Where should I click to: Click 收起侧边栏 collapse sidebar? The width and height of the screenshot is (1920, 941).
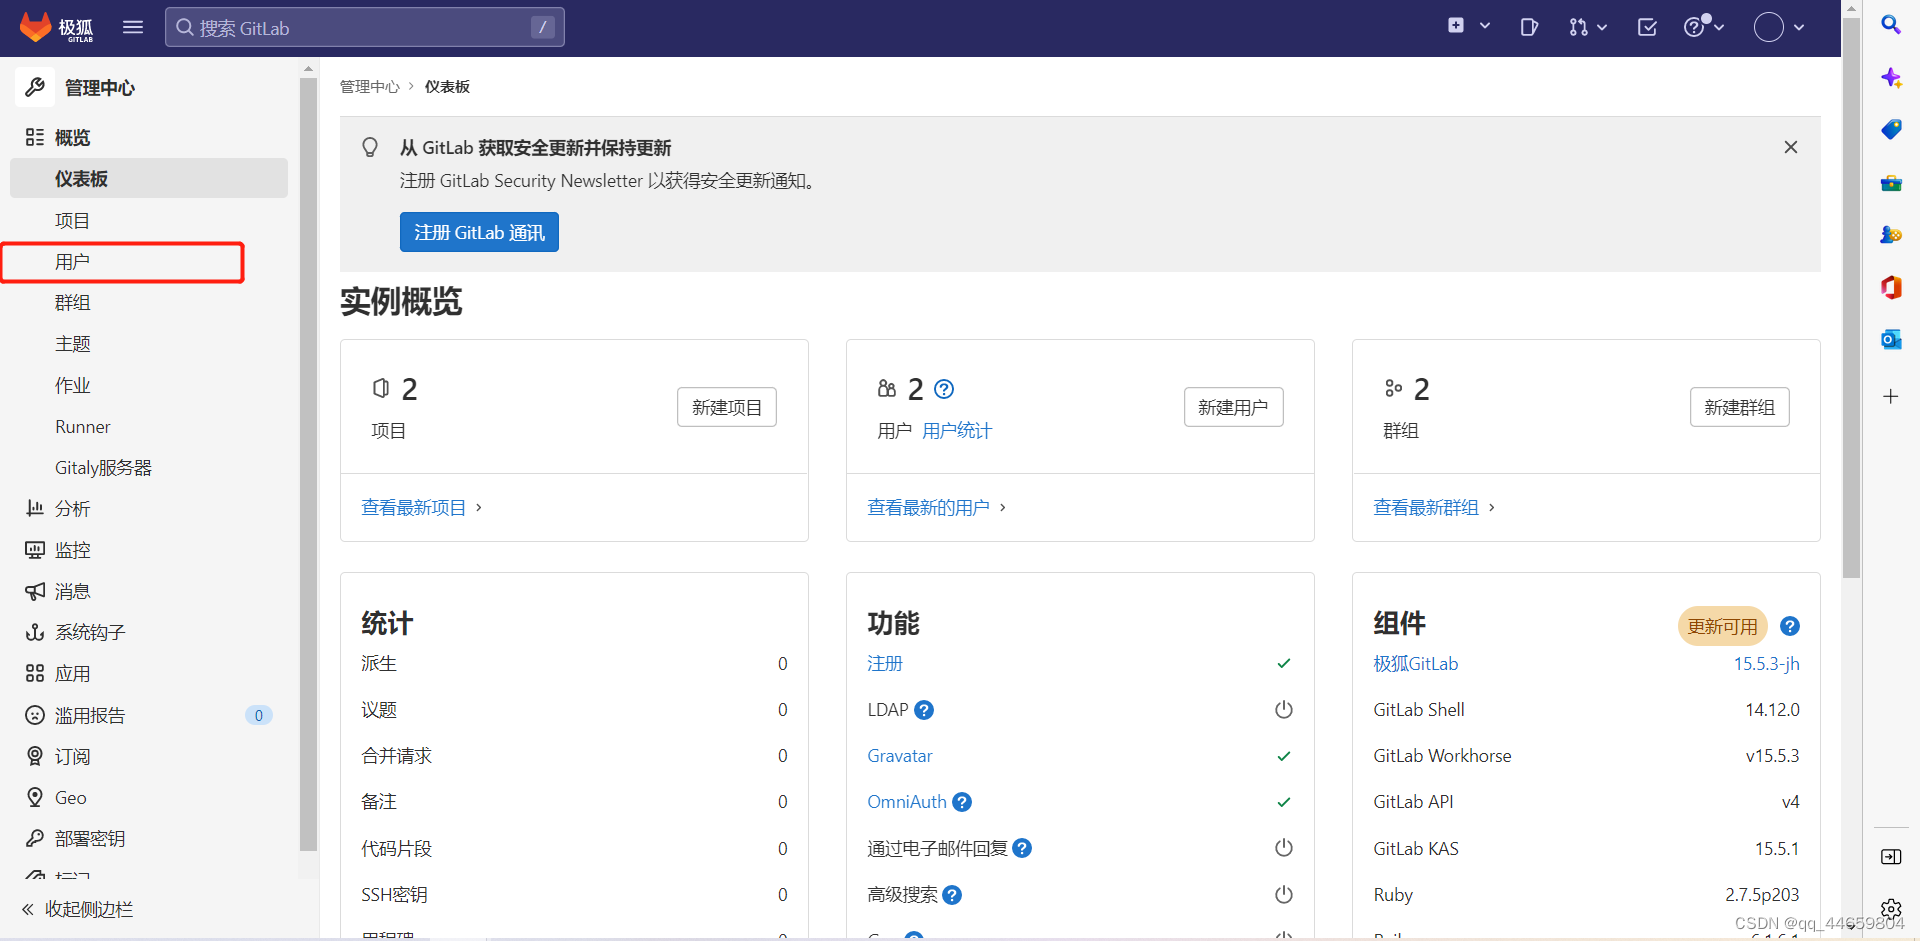(78, 909)
